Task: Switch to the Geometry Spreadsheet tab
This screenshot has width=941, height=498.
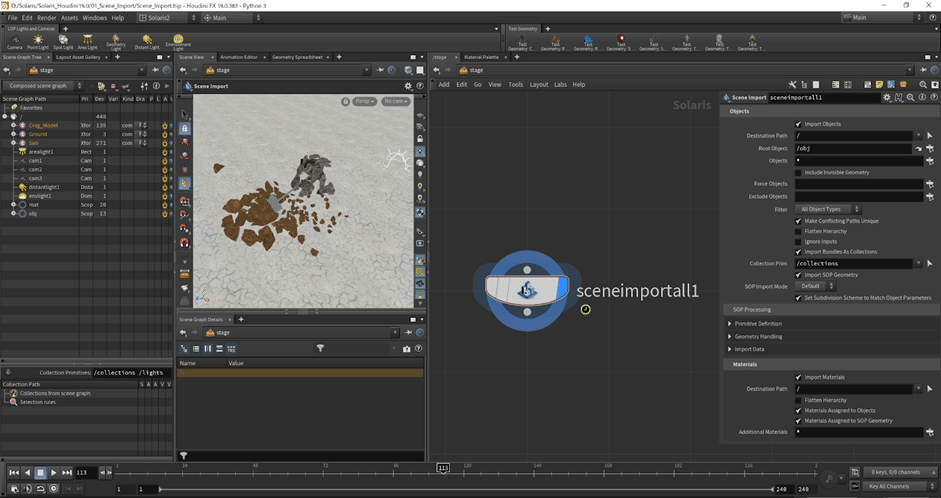Action: tap(296, 57)
